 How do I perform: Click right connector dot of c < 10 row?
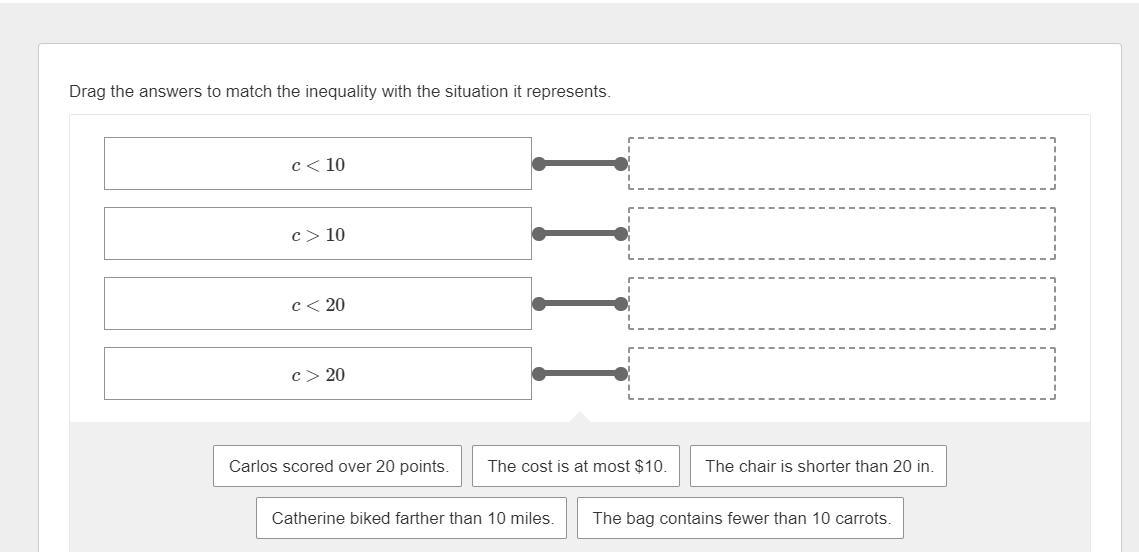(621, 164)
